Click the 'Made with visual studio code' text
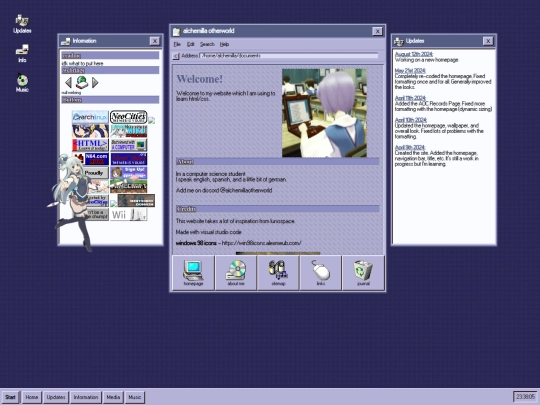 point(209,232)
